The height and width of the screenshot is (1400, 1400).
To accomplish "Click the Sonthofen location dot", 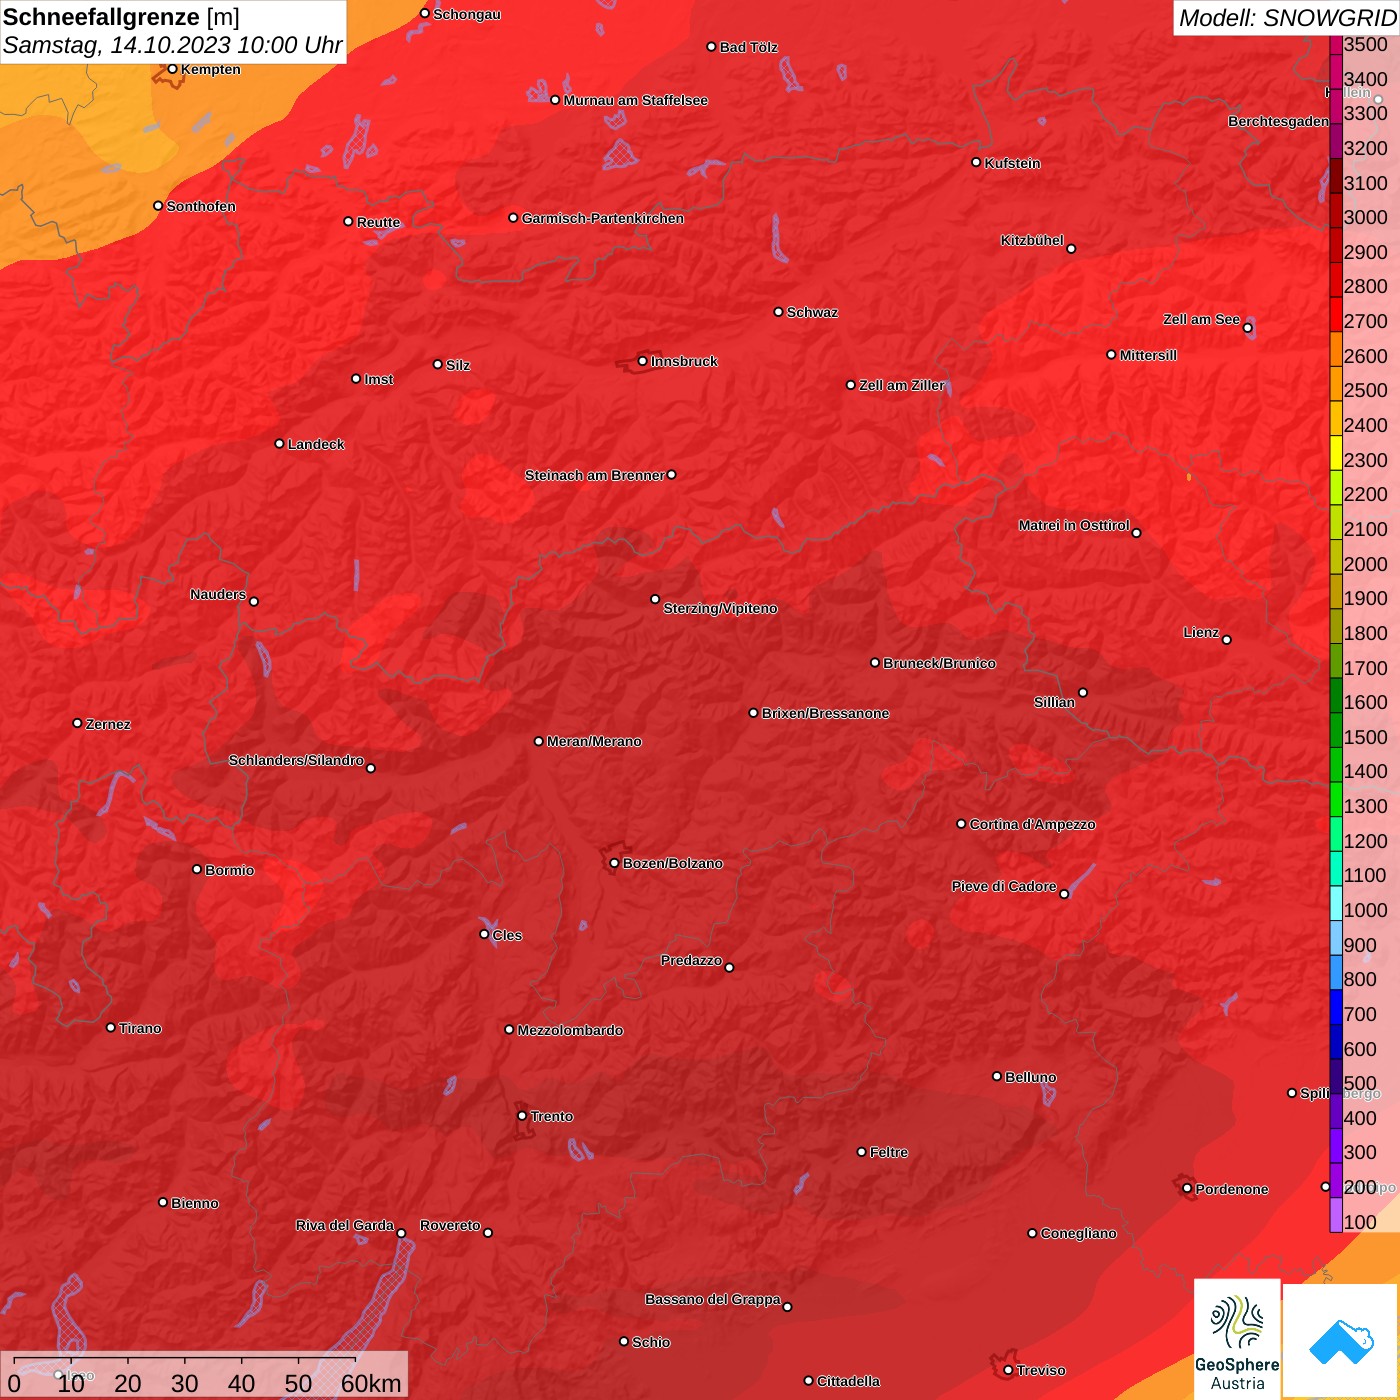I will [x=158, y=205].
